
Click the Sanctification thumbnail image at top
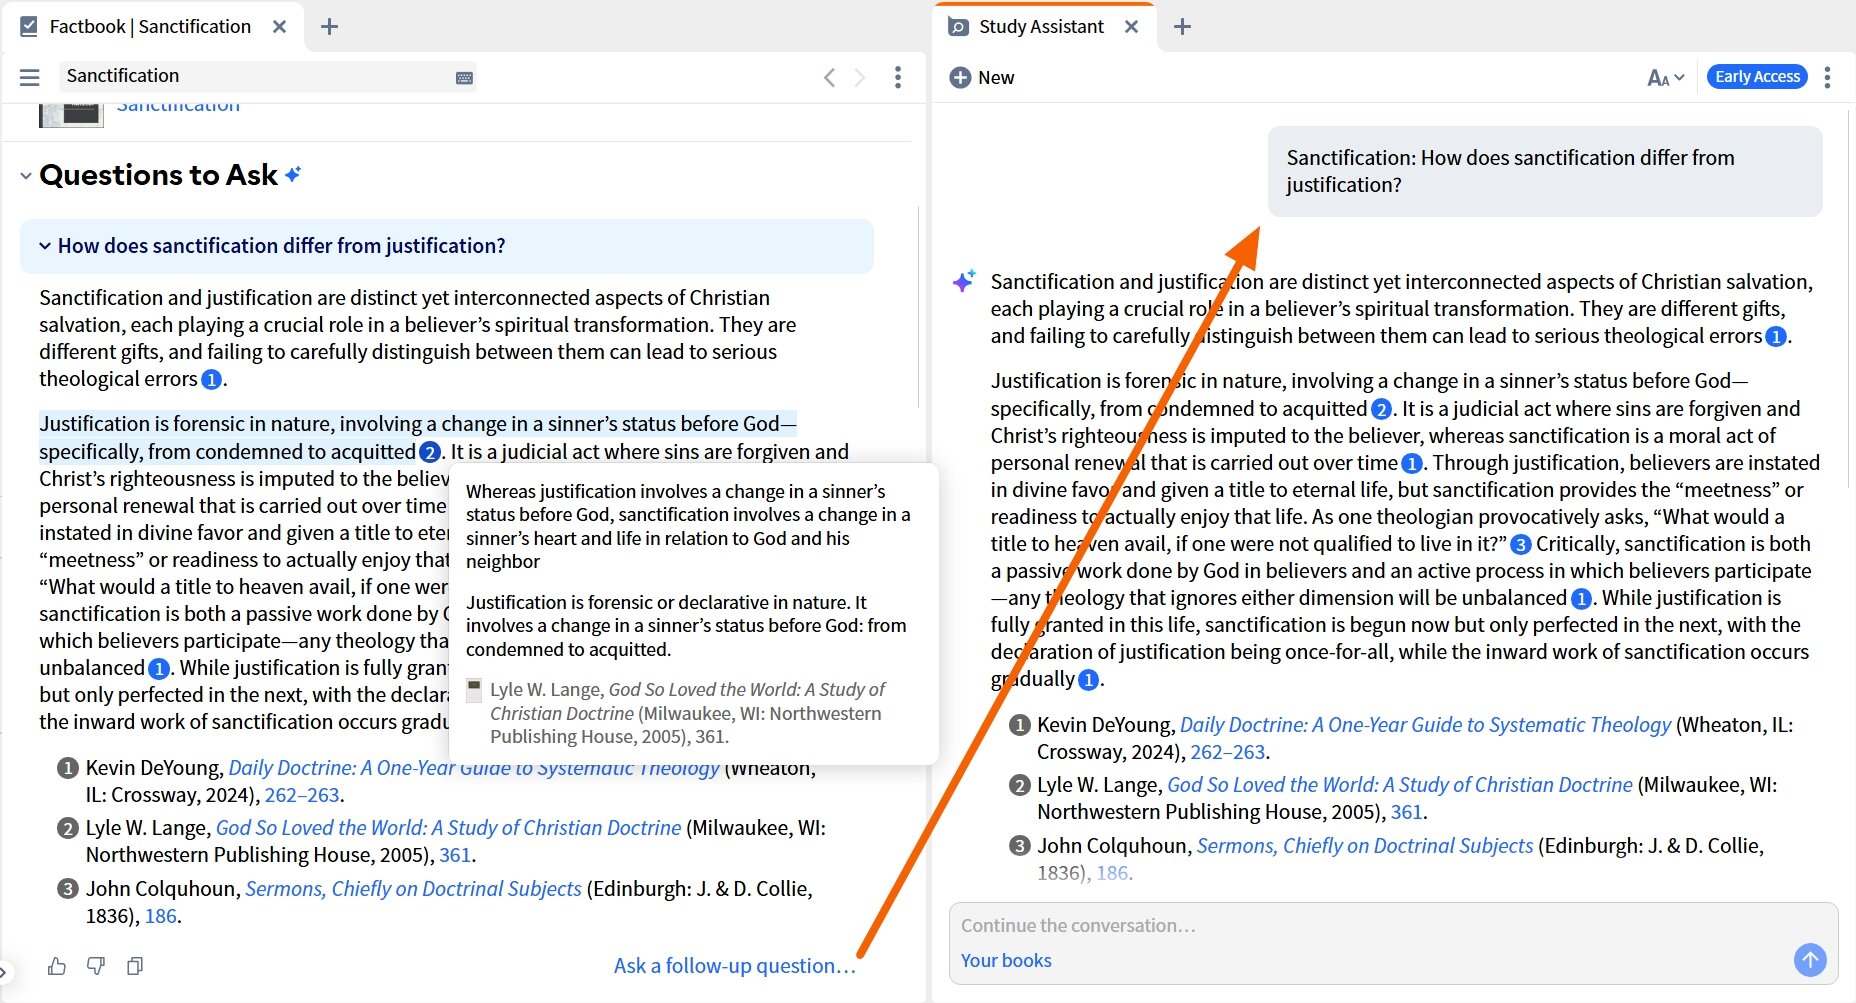(x=71, y=114)
